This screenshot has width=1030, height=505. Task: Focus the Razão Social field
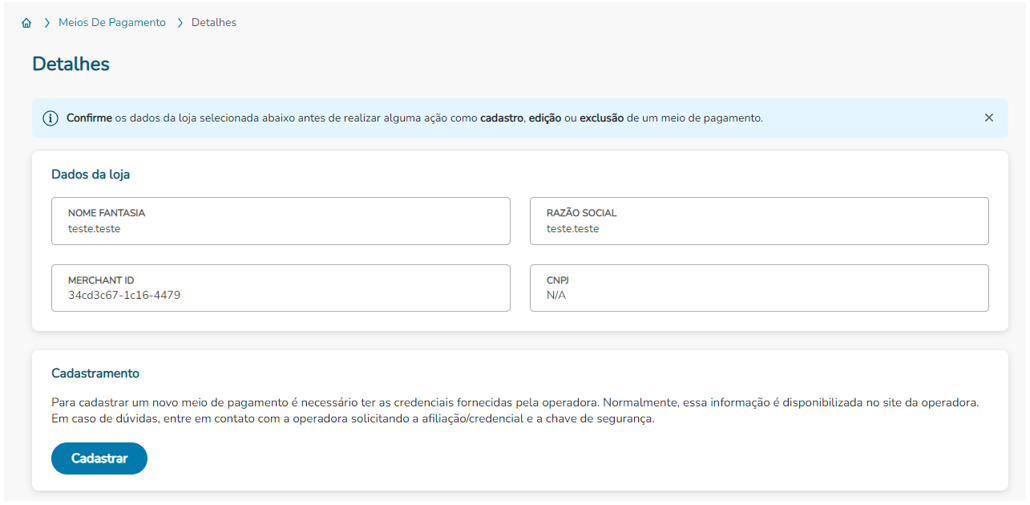[759, 221]
